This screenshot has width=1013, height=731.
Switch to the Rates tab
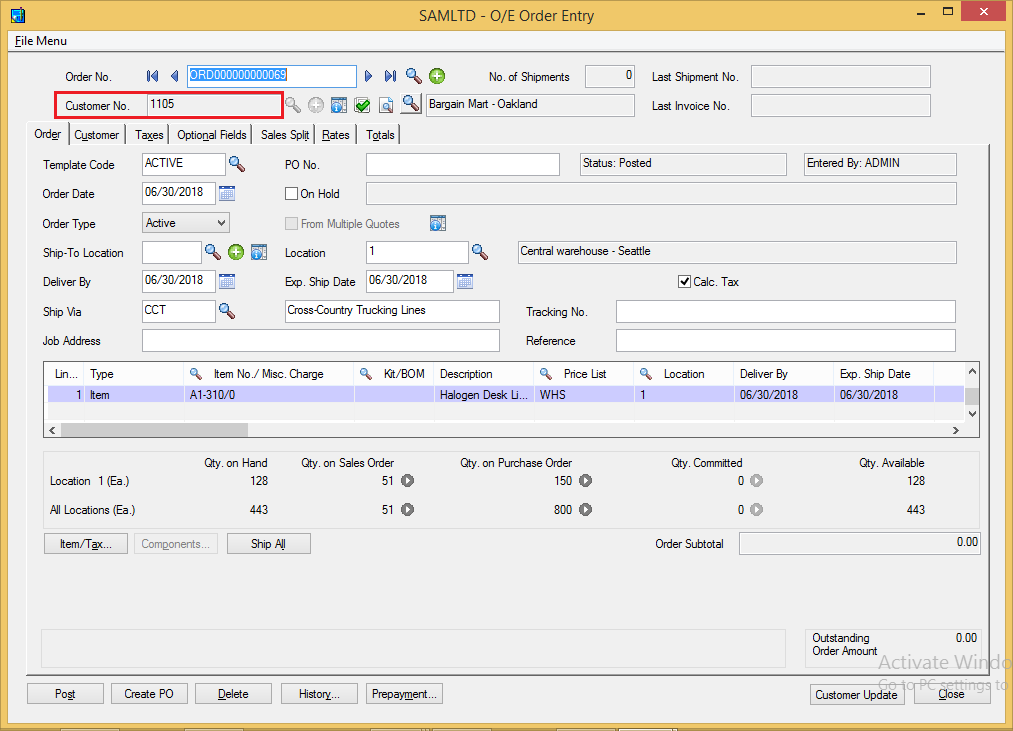point(336,135)
